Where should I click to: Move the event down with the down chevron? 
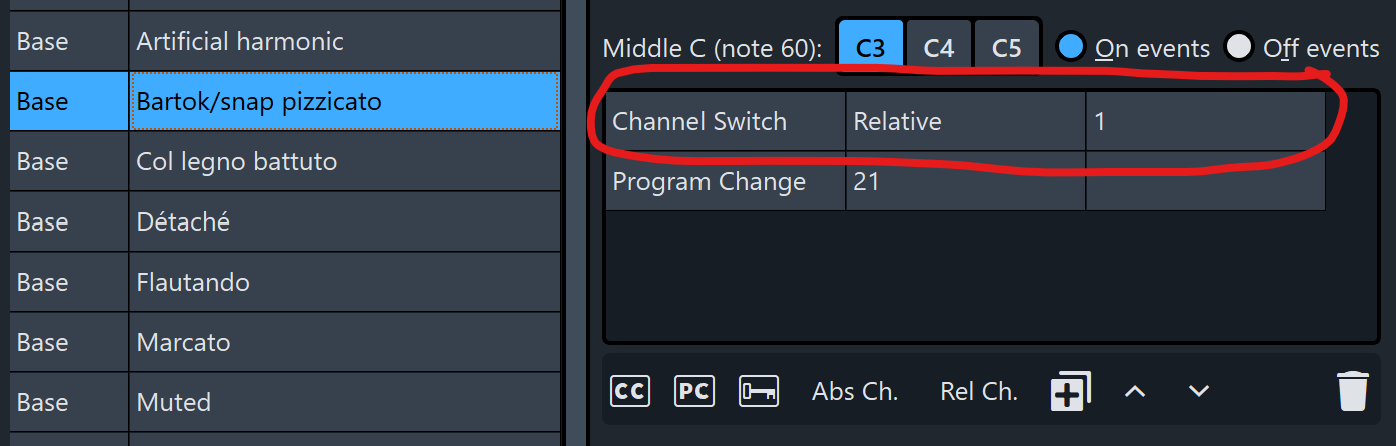(1199, 391)
